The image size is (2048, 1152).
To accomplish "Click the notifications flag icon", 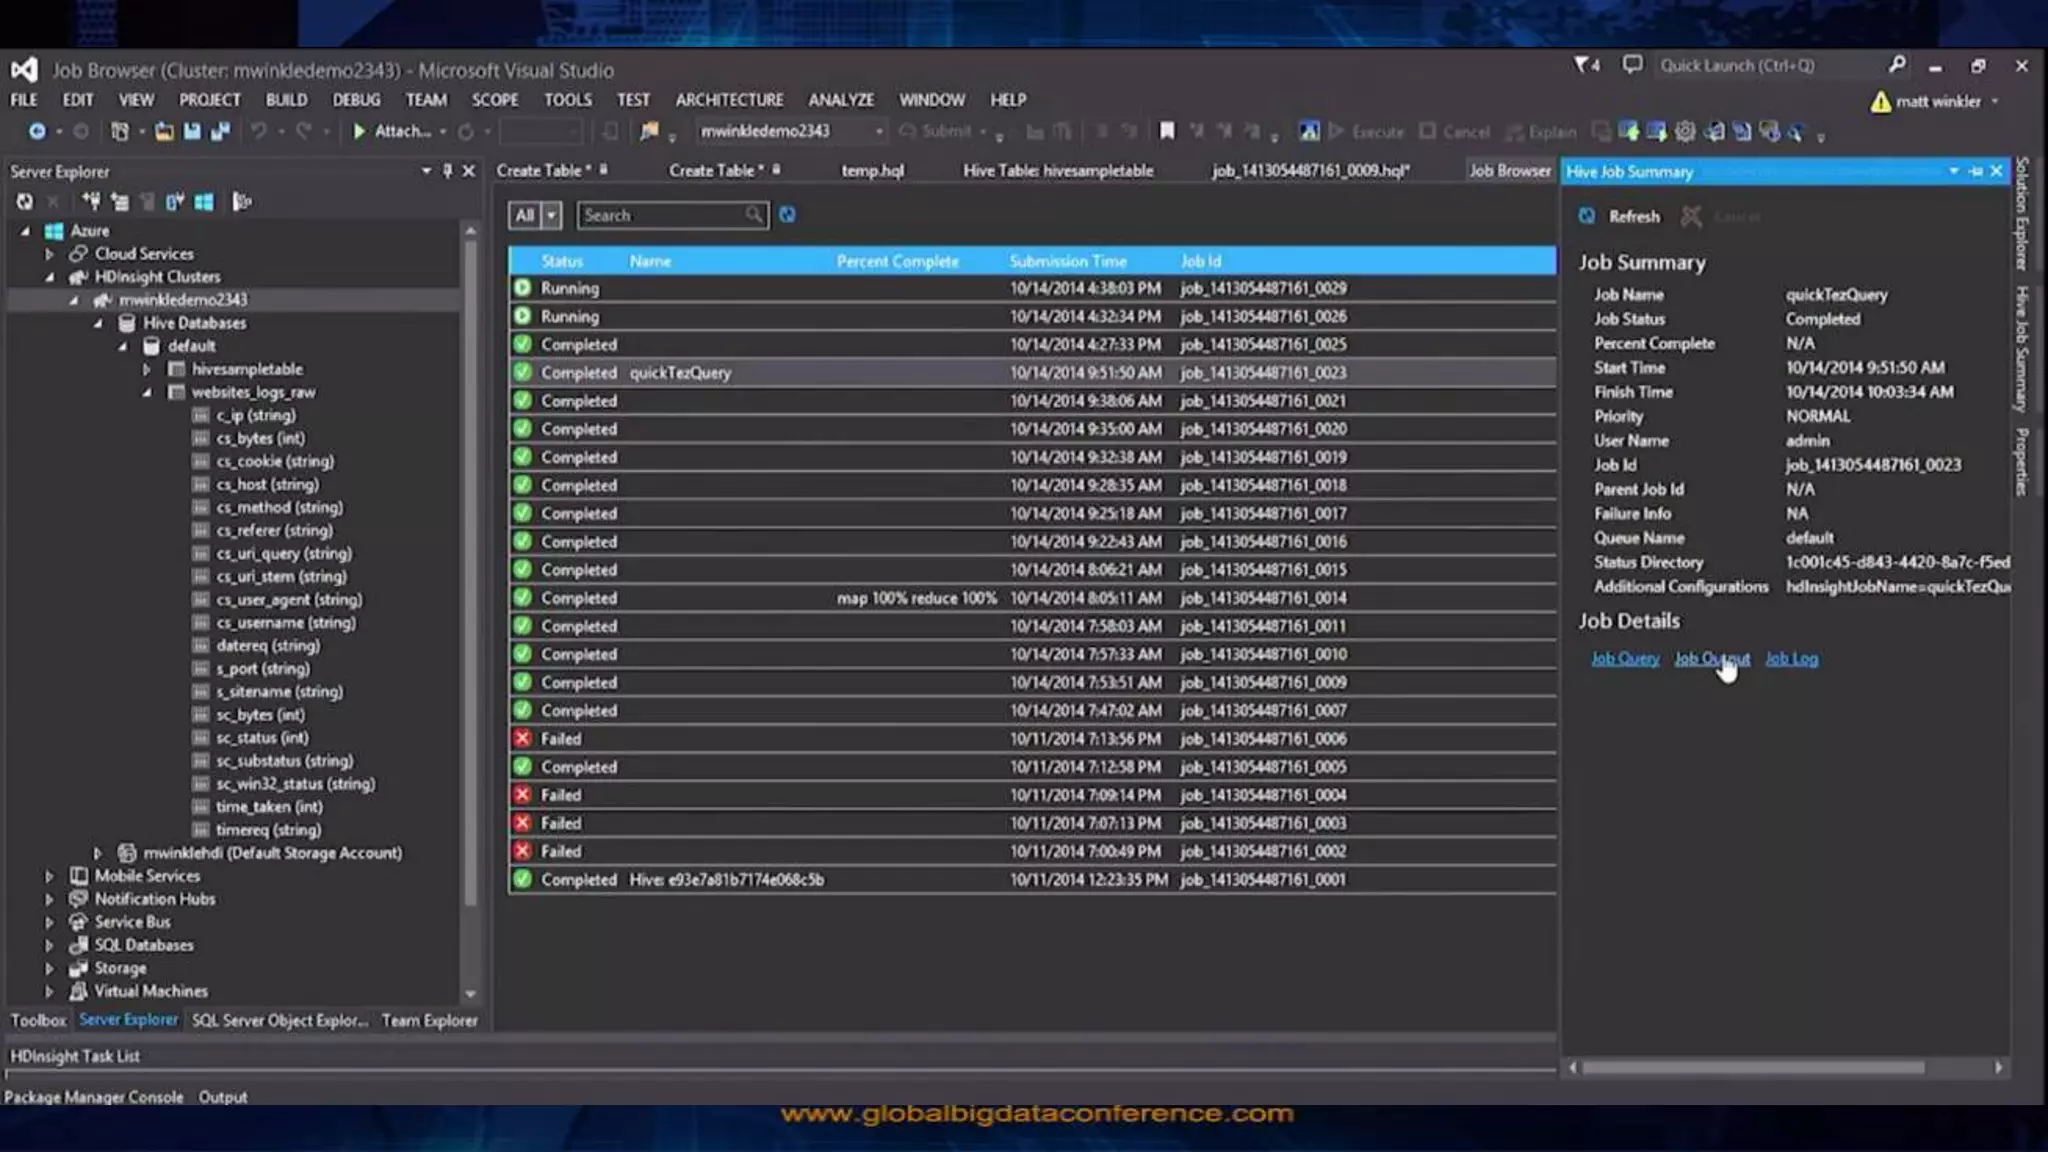I will pyautogui.click(x=1583, y=66).
